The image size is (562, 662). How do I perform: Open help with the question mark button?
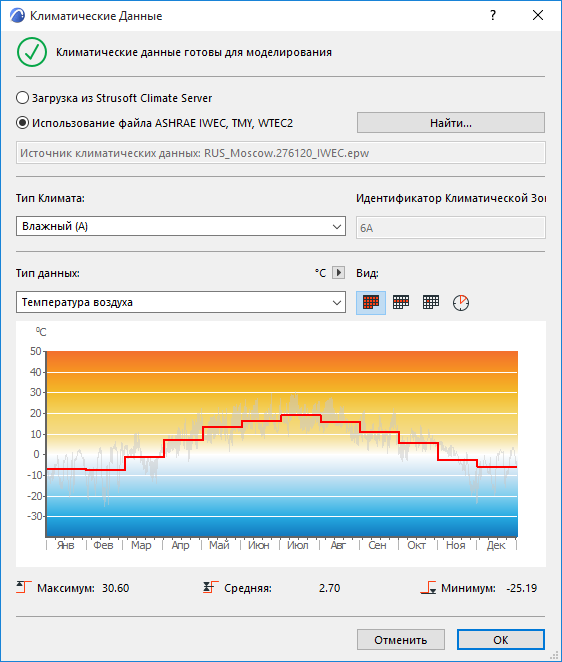[493, 16]
